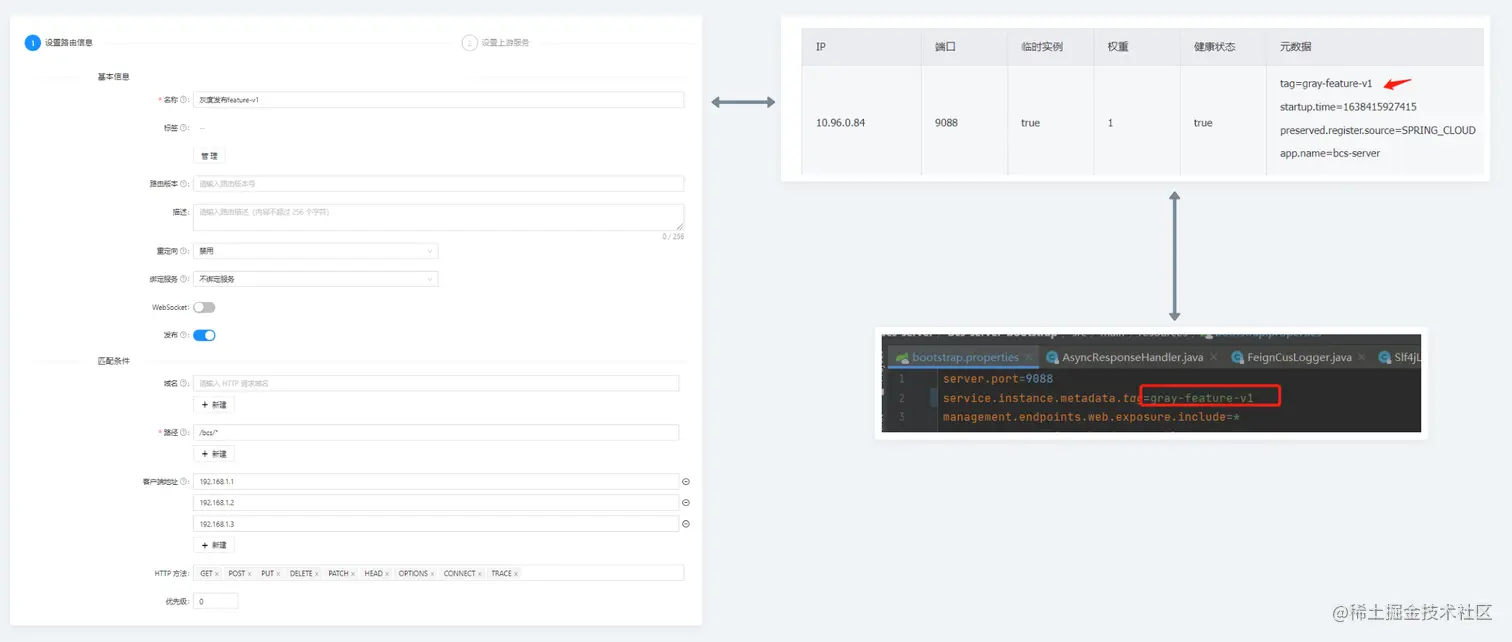This screenshot has width=1512, height=642.
Task: Click 新建 button under client addresses
Action: pos(214,545)
